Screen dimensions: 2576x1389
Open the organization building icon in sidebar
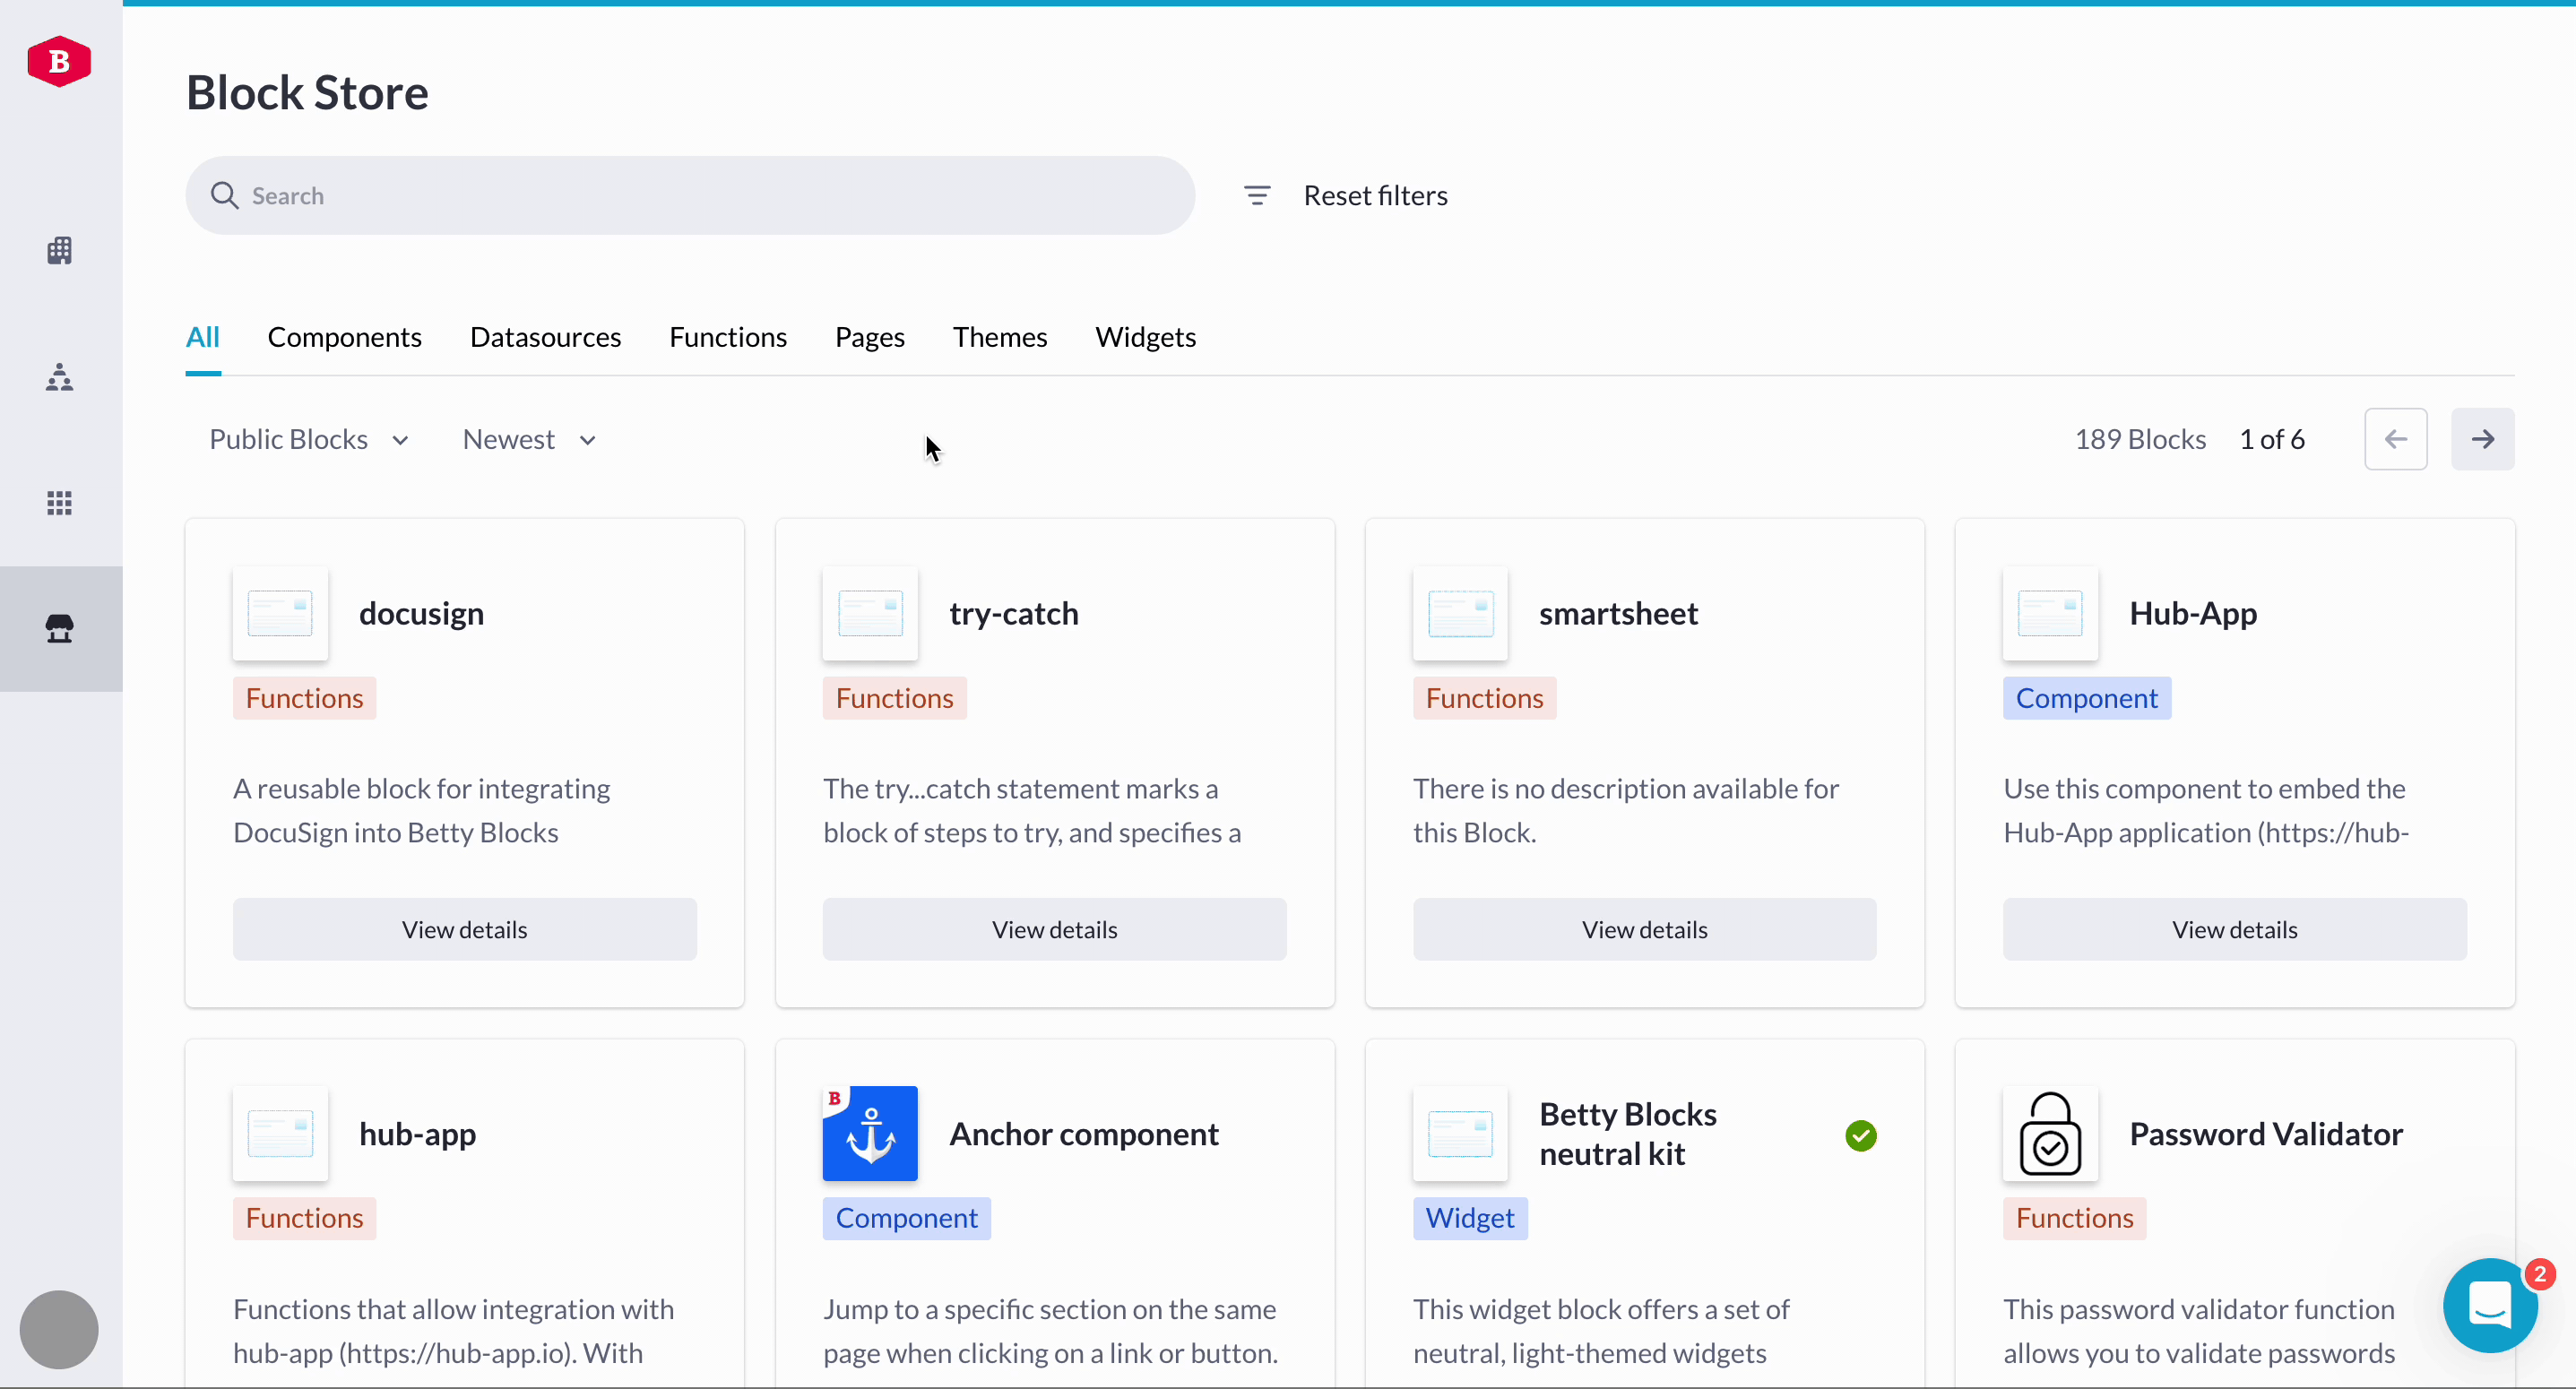(60, 250)
